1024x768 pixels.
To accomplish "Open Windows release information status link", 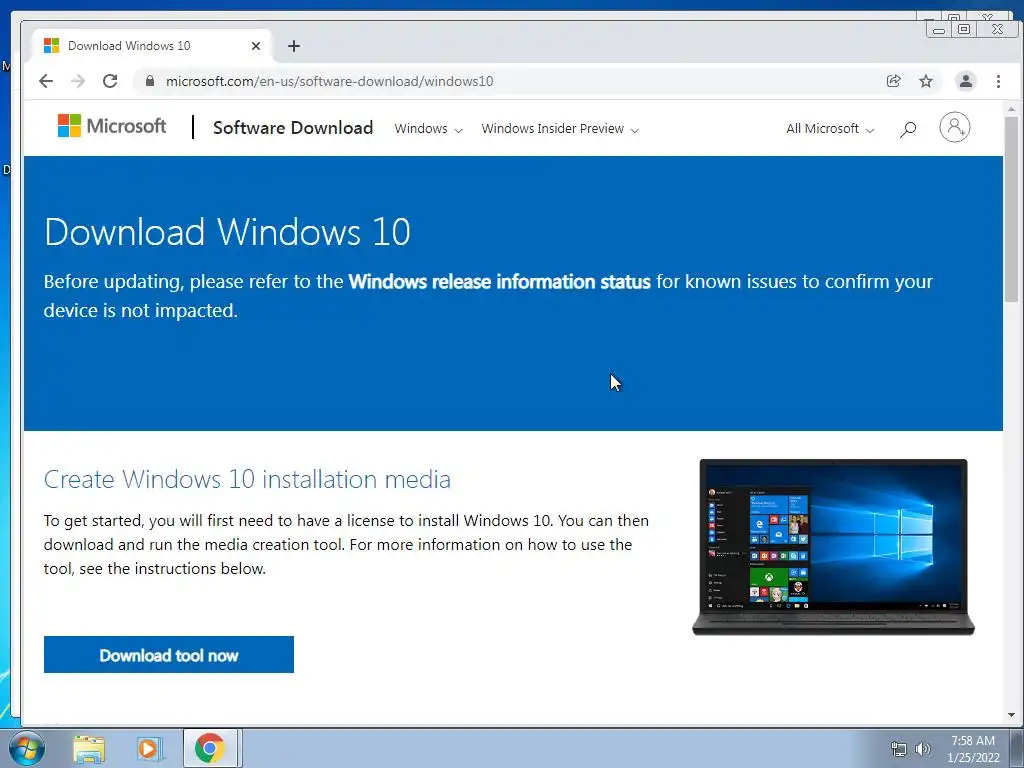I will [x=500, y=281].
